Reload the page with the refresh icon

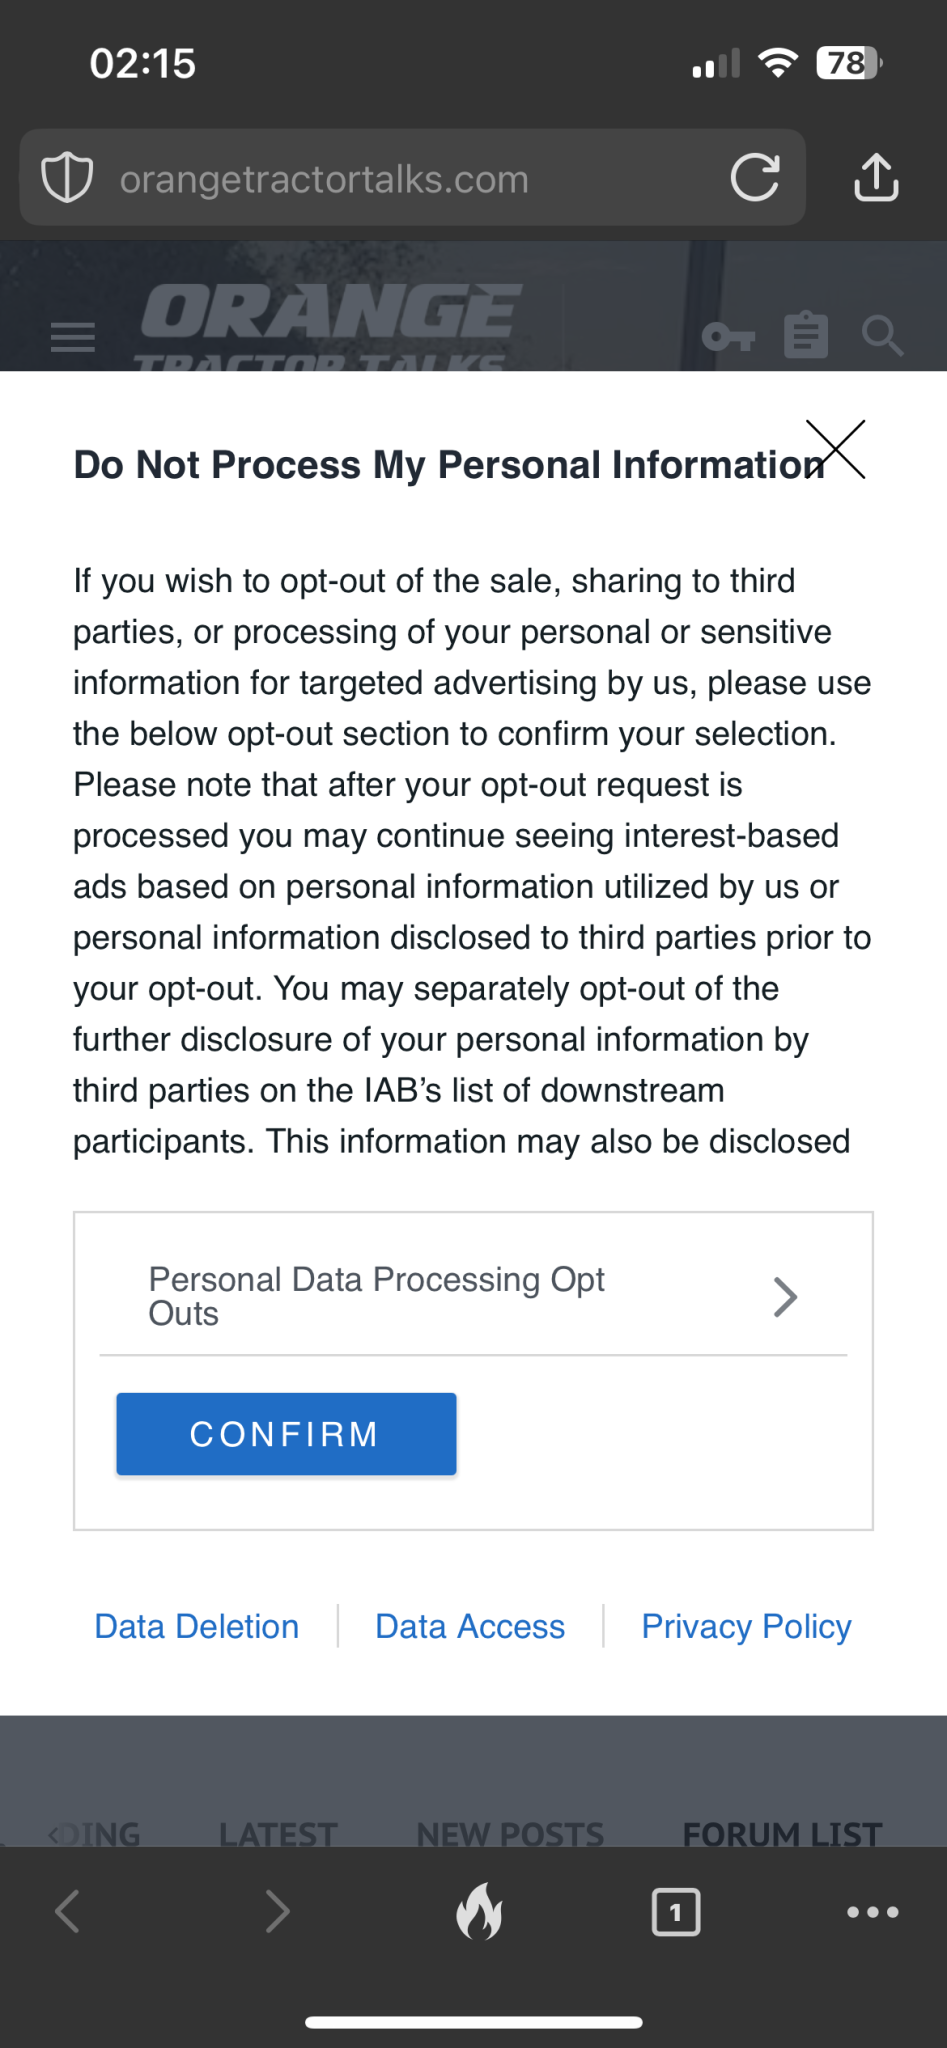pos(755,178)
